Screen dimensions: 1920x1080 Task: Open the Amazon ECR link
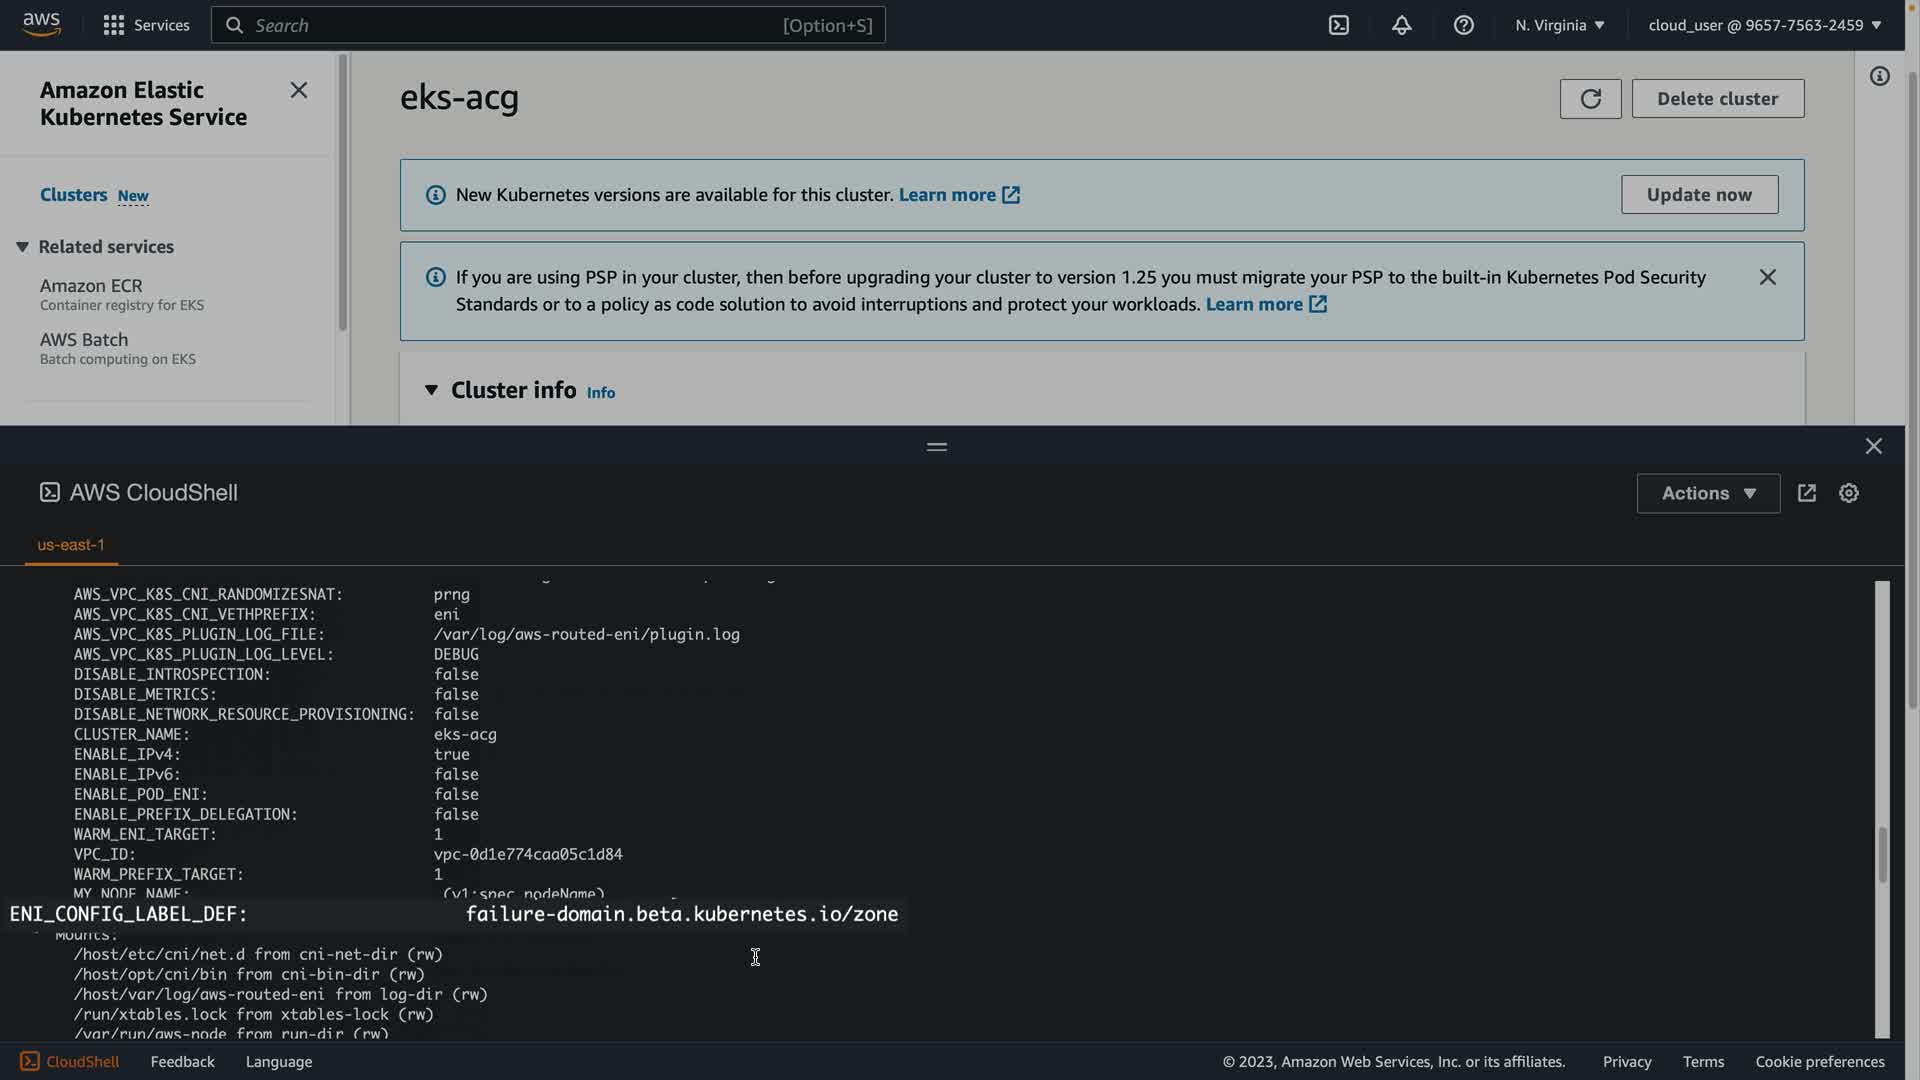(x=91, y=286)
